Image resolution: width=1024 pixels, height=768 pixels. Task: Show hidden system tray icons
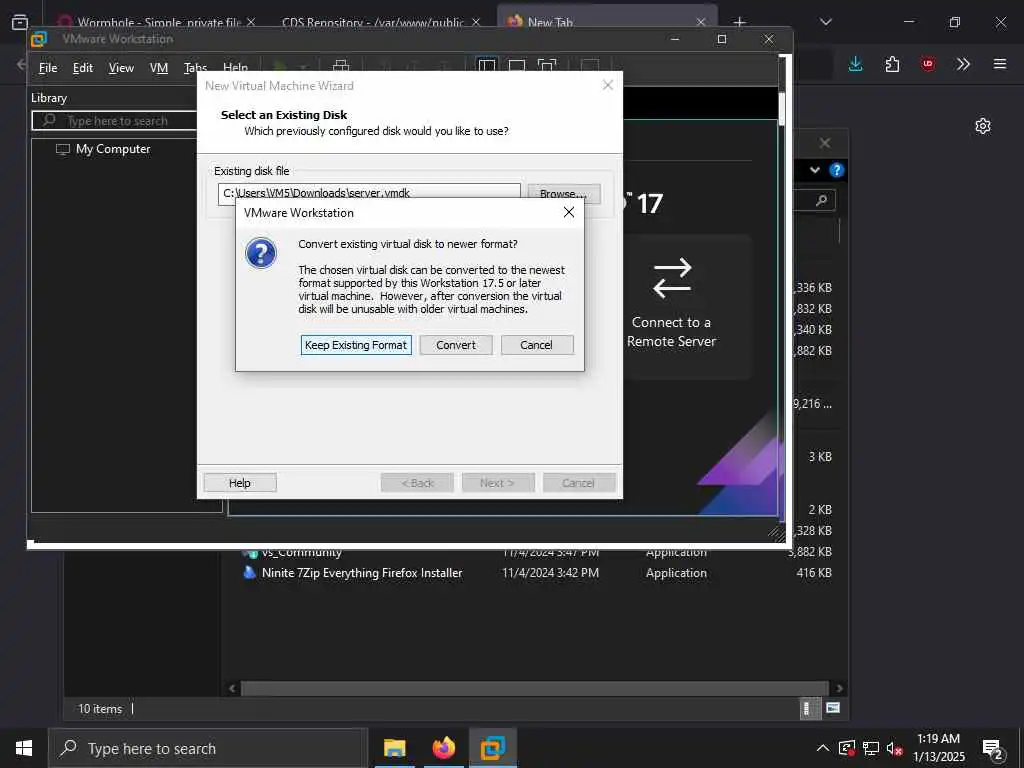click(823, 748)
